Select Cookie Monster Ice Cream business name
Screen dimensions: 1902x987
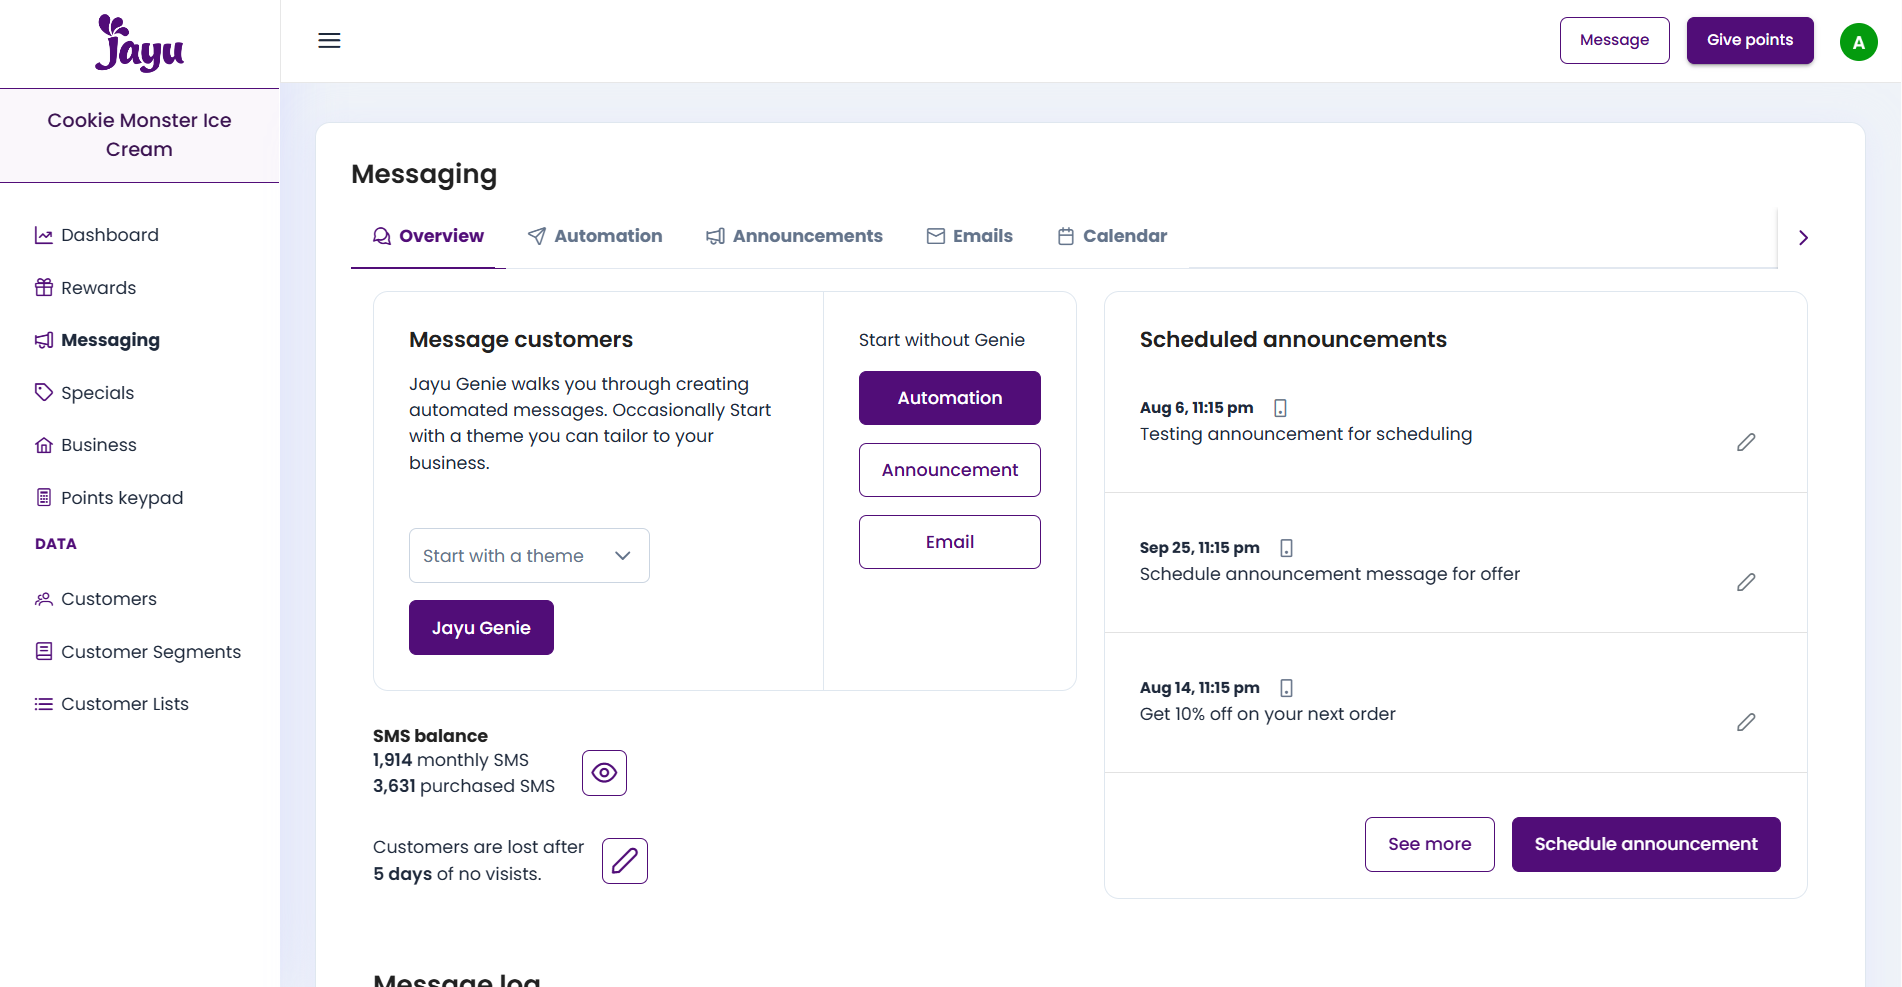[139, 135]
